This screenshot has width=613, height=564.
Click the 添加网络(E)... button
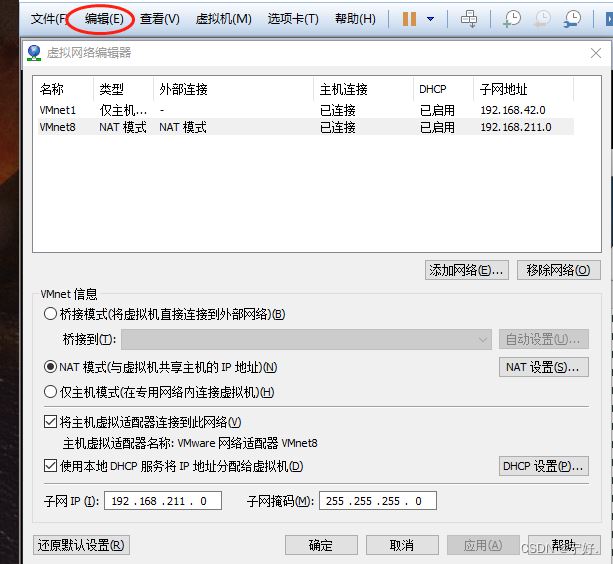pos(467,270)
